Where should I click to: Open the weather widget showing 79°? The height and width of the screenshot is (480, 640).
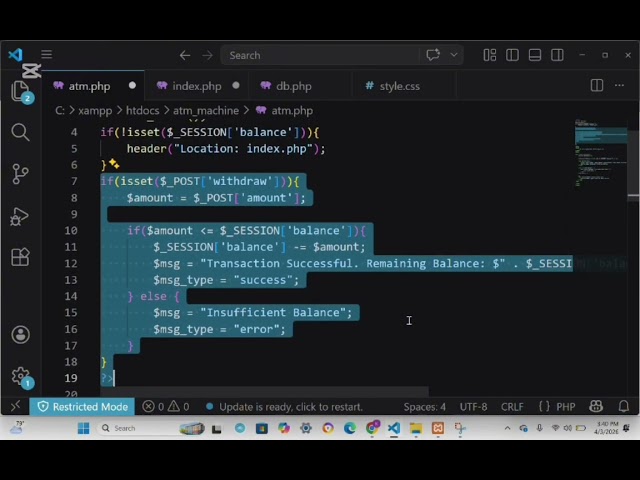pos(17,428)
